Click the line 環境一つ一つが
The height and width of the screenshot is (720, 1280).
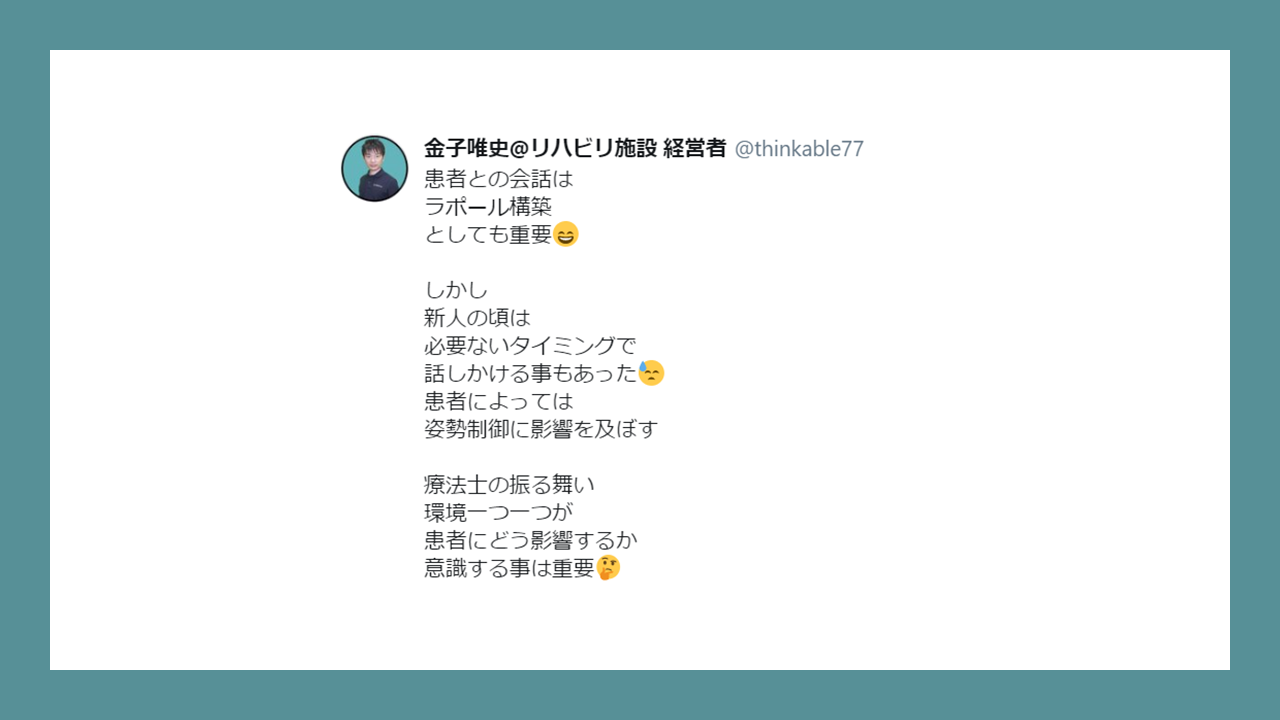pyautogui.click(x=498, y=513)
